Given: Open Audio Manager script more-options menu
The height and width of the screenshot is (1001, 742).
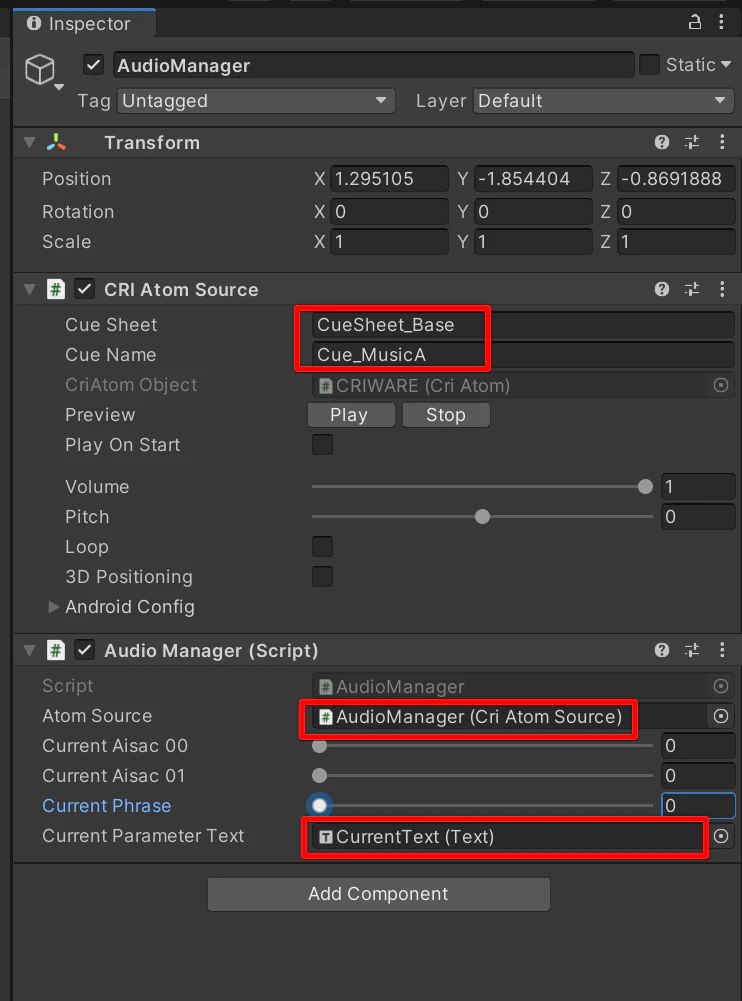Looking at the screenshot, I should 722,650.
